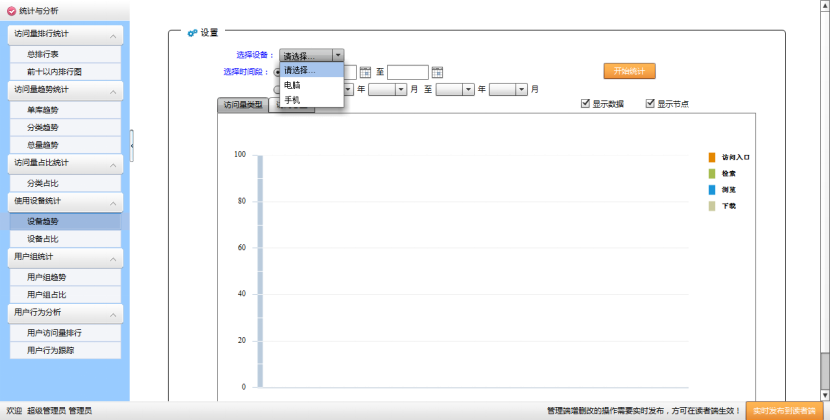Click the start date calendar icon
Viewport: 831px width, 420px height.
(x=365, y=72)
